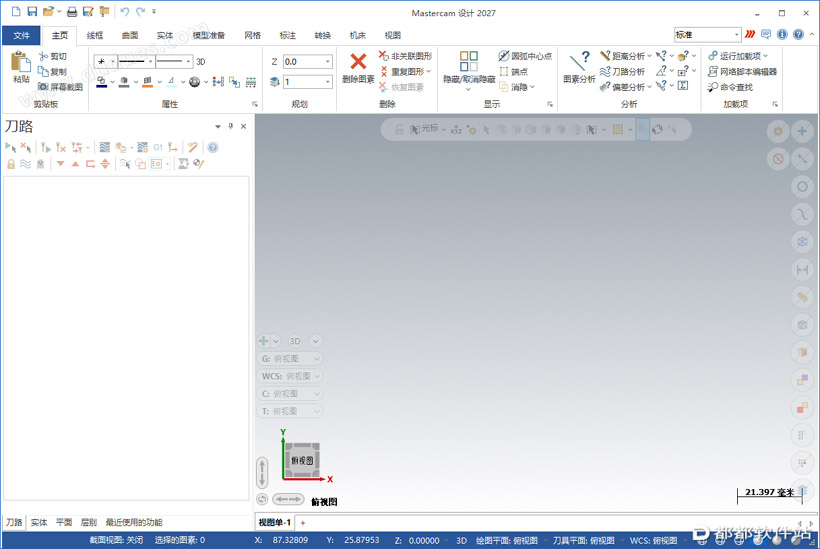Click the Undo arrow icon
The height and width of the screenshot is (549, 820).
coord(124,11)
